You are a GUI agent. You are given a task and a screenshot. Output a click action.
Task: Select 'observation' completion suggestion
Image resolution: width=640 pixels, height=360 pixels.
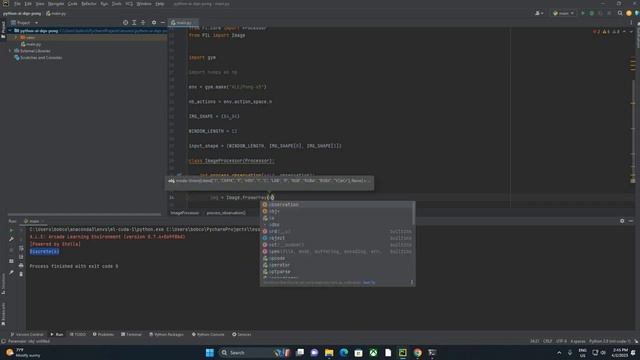pyautogui.click(x=337, y=204)
